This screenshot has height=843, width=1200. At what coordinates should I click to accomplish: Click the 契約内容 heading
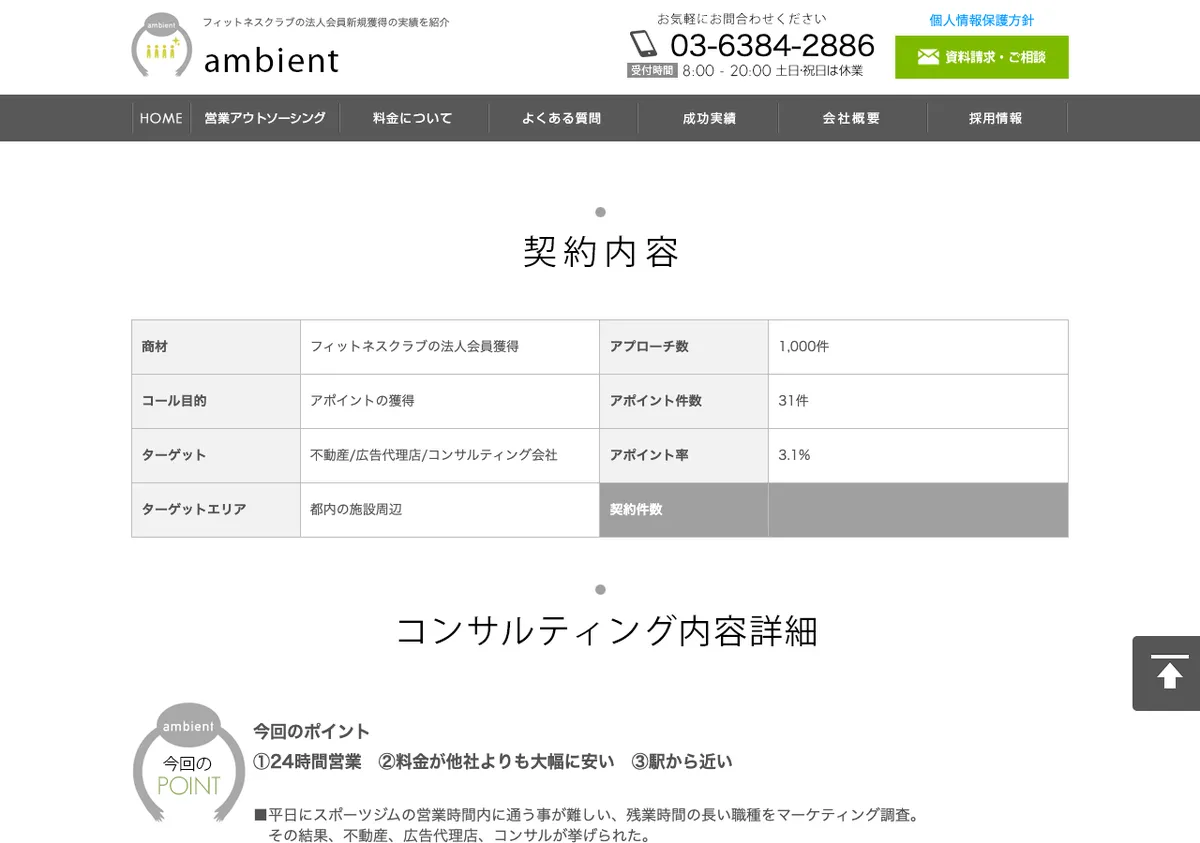pyautogui.click(x=601, y=252)
